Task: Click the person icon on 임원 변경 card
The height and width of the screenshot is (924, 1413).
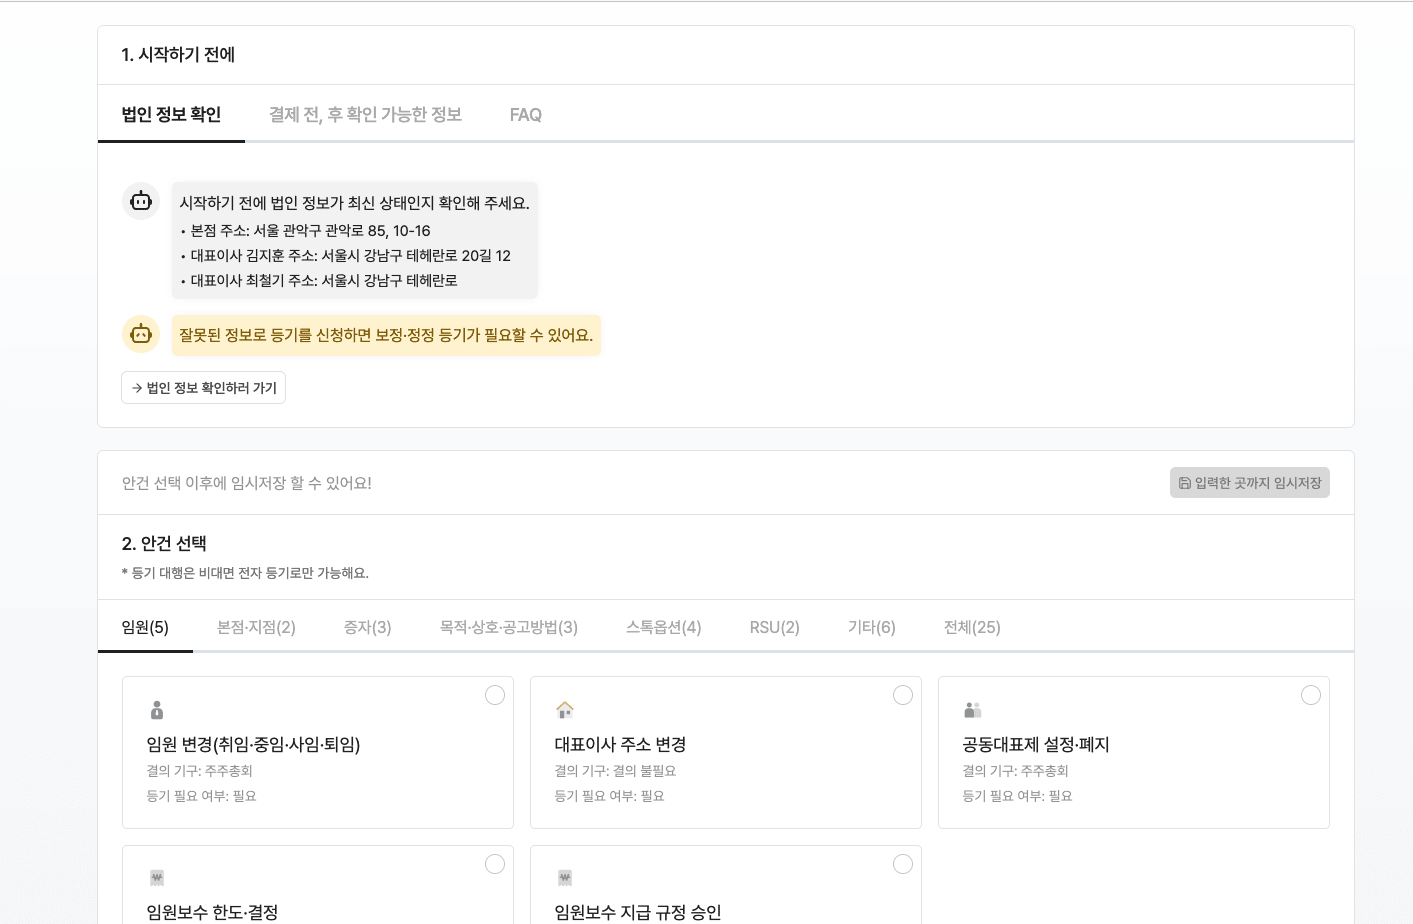Action: [157, 710]
